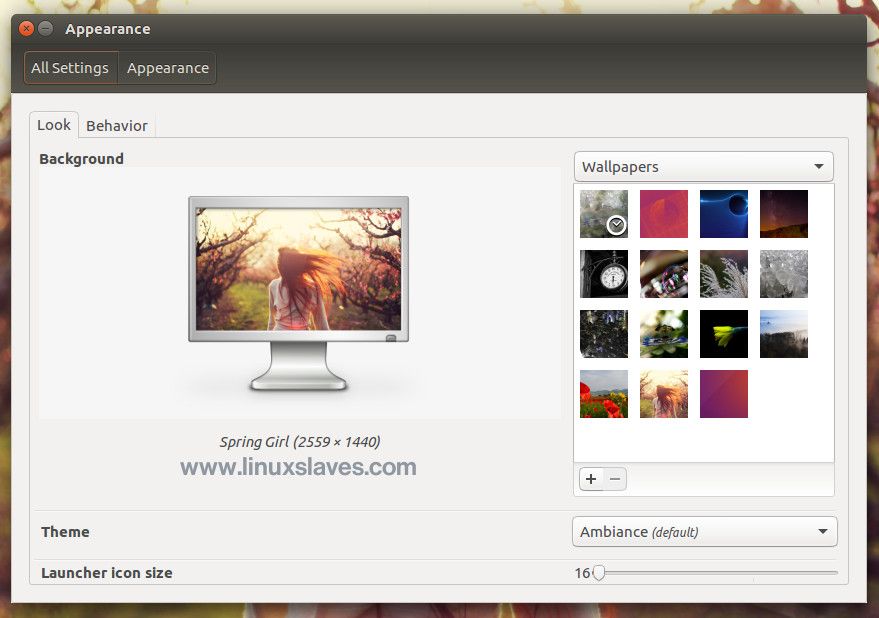Image resolution: width=879 pixels, height=618 pixels.
Task: Select the pink-red abstract wallpaper
Action: tap(664, 214)
